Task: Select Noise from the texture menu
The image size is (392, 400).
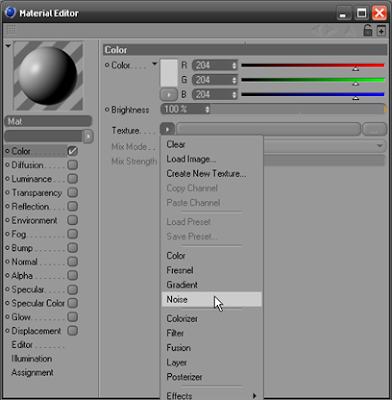Action: tap(212, 299)
